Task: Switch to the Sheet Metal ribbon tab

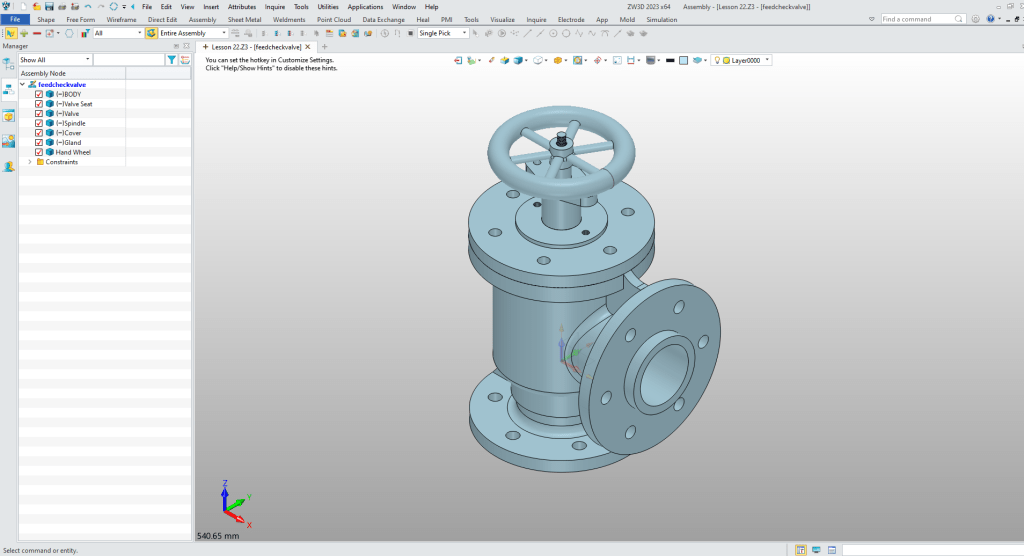Action: coord(244,19)
